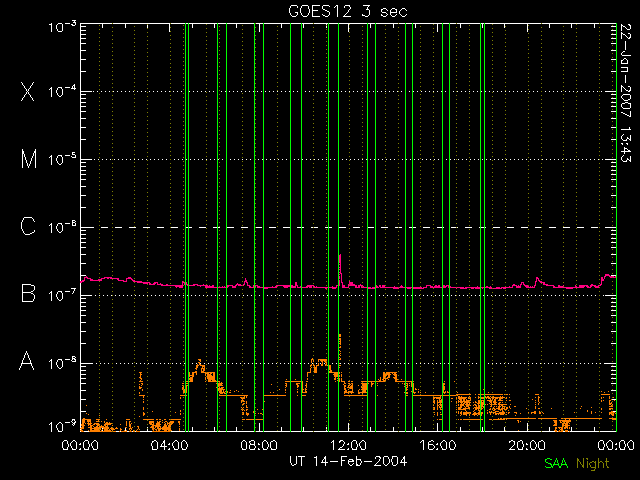Click the 10⁻⁸ y-axis tick label
Screen dimensions: 640x480
(62, 363)
